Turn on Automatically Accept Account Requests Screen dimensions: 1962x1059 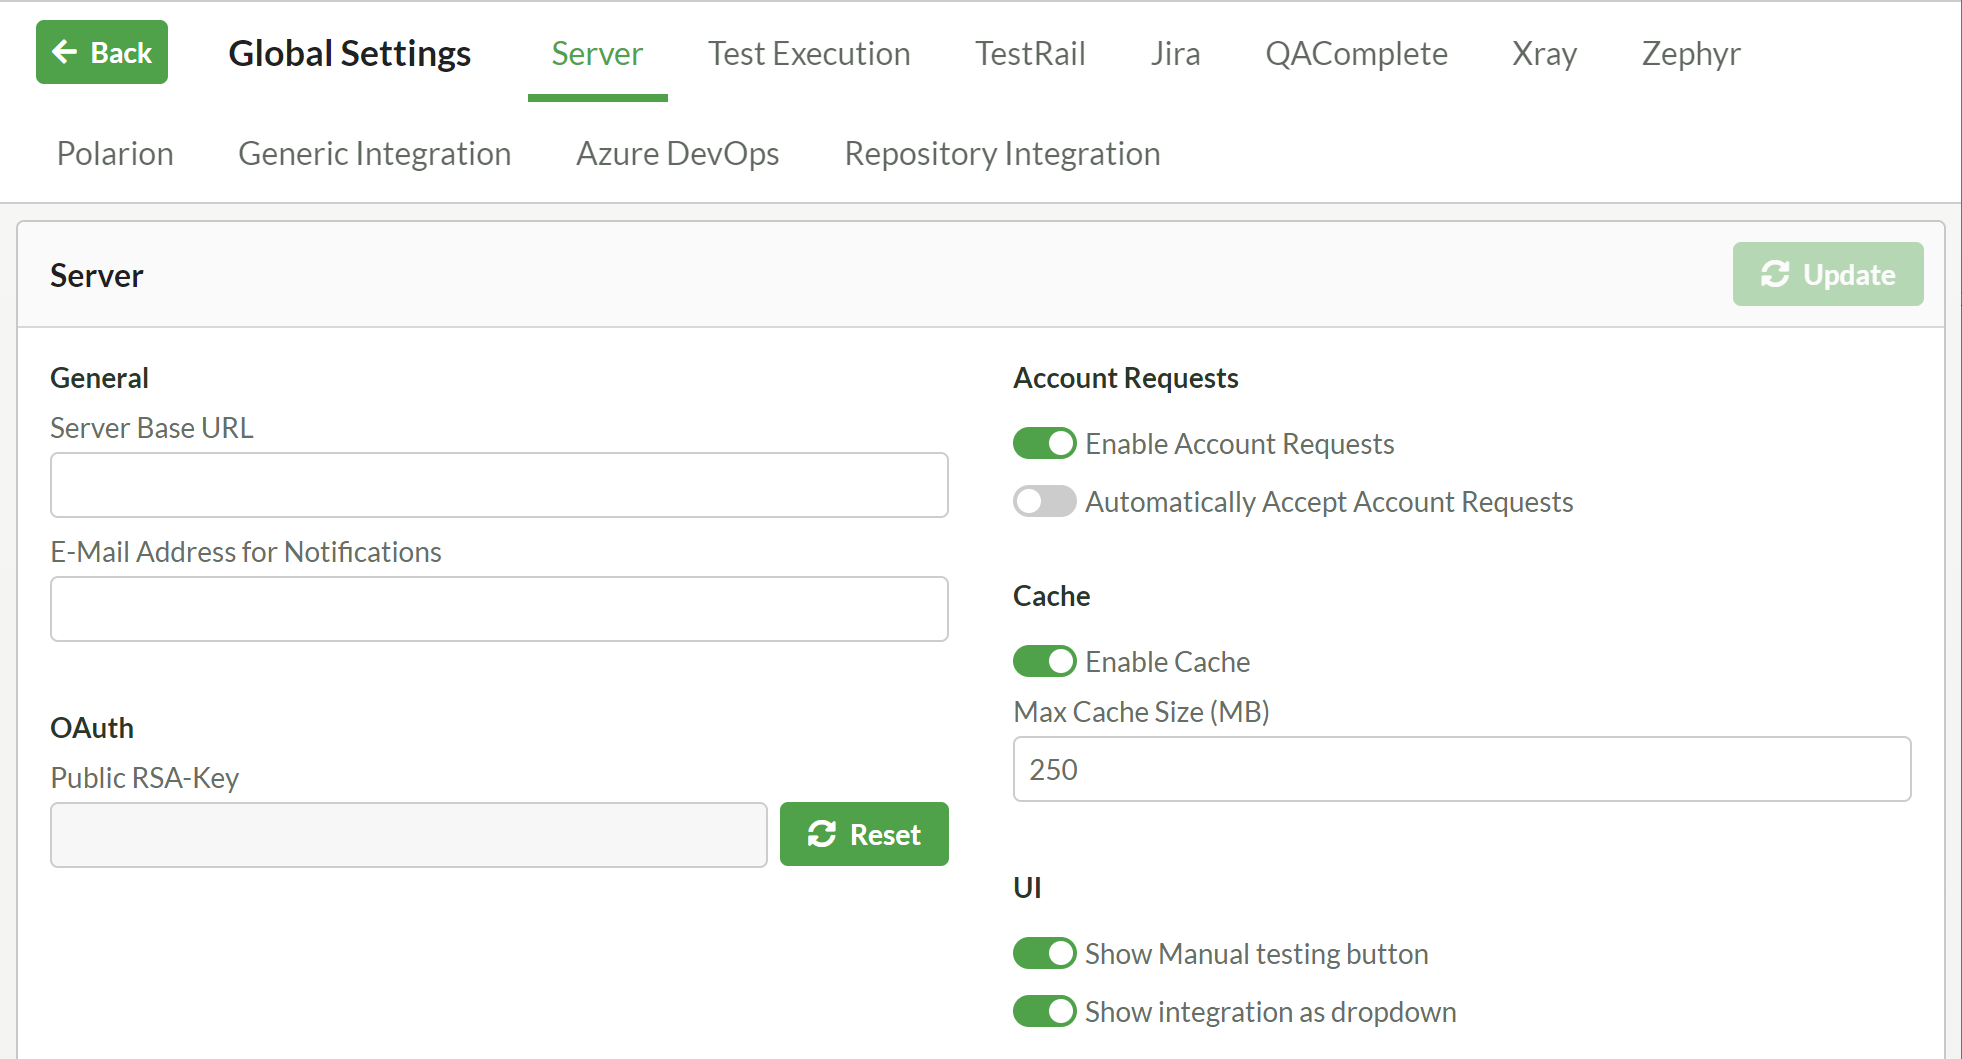[1044, 501]
